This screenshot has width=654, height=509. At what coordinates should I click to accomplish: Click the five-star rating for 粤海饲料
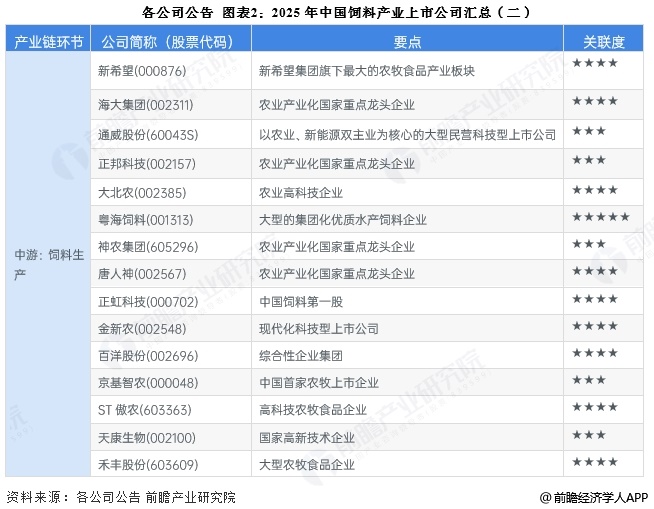(601, 217)
